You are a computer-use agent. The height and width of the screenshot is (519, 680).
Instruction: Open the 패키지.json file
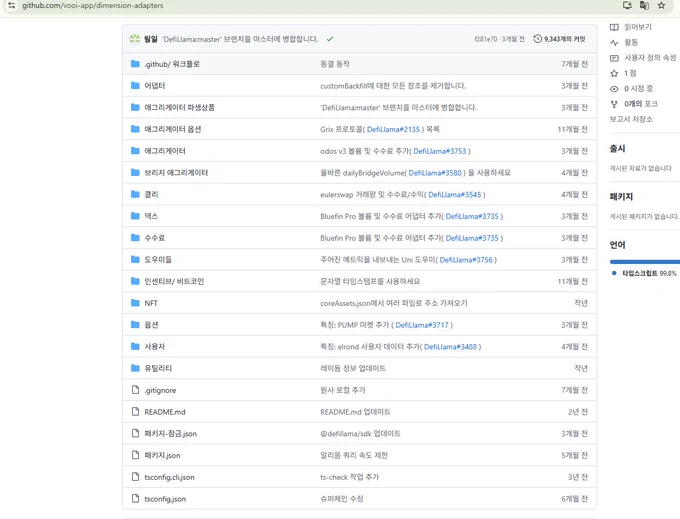click(162, 455)
